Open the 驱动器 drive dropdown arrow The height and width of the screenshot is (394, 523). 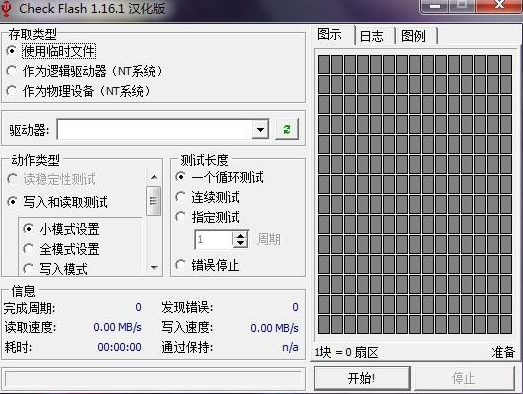point(260,129)
